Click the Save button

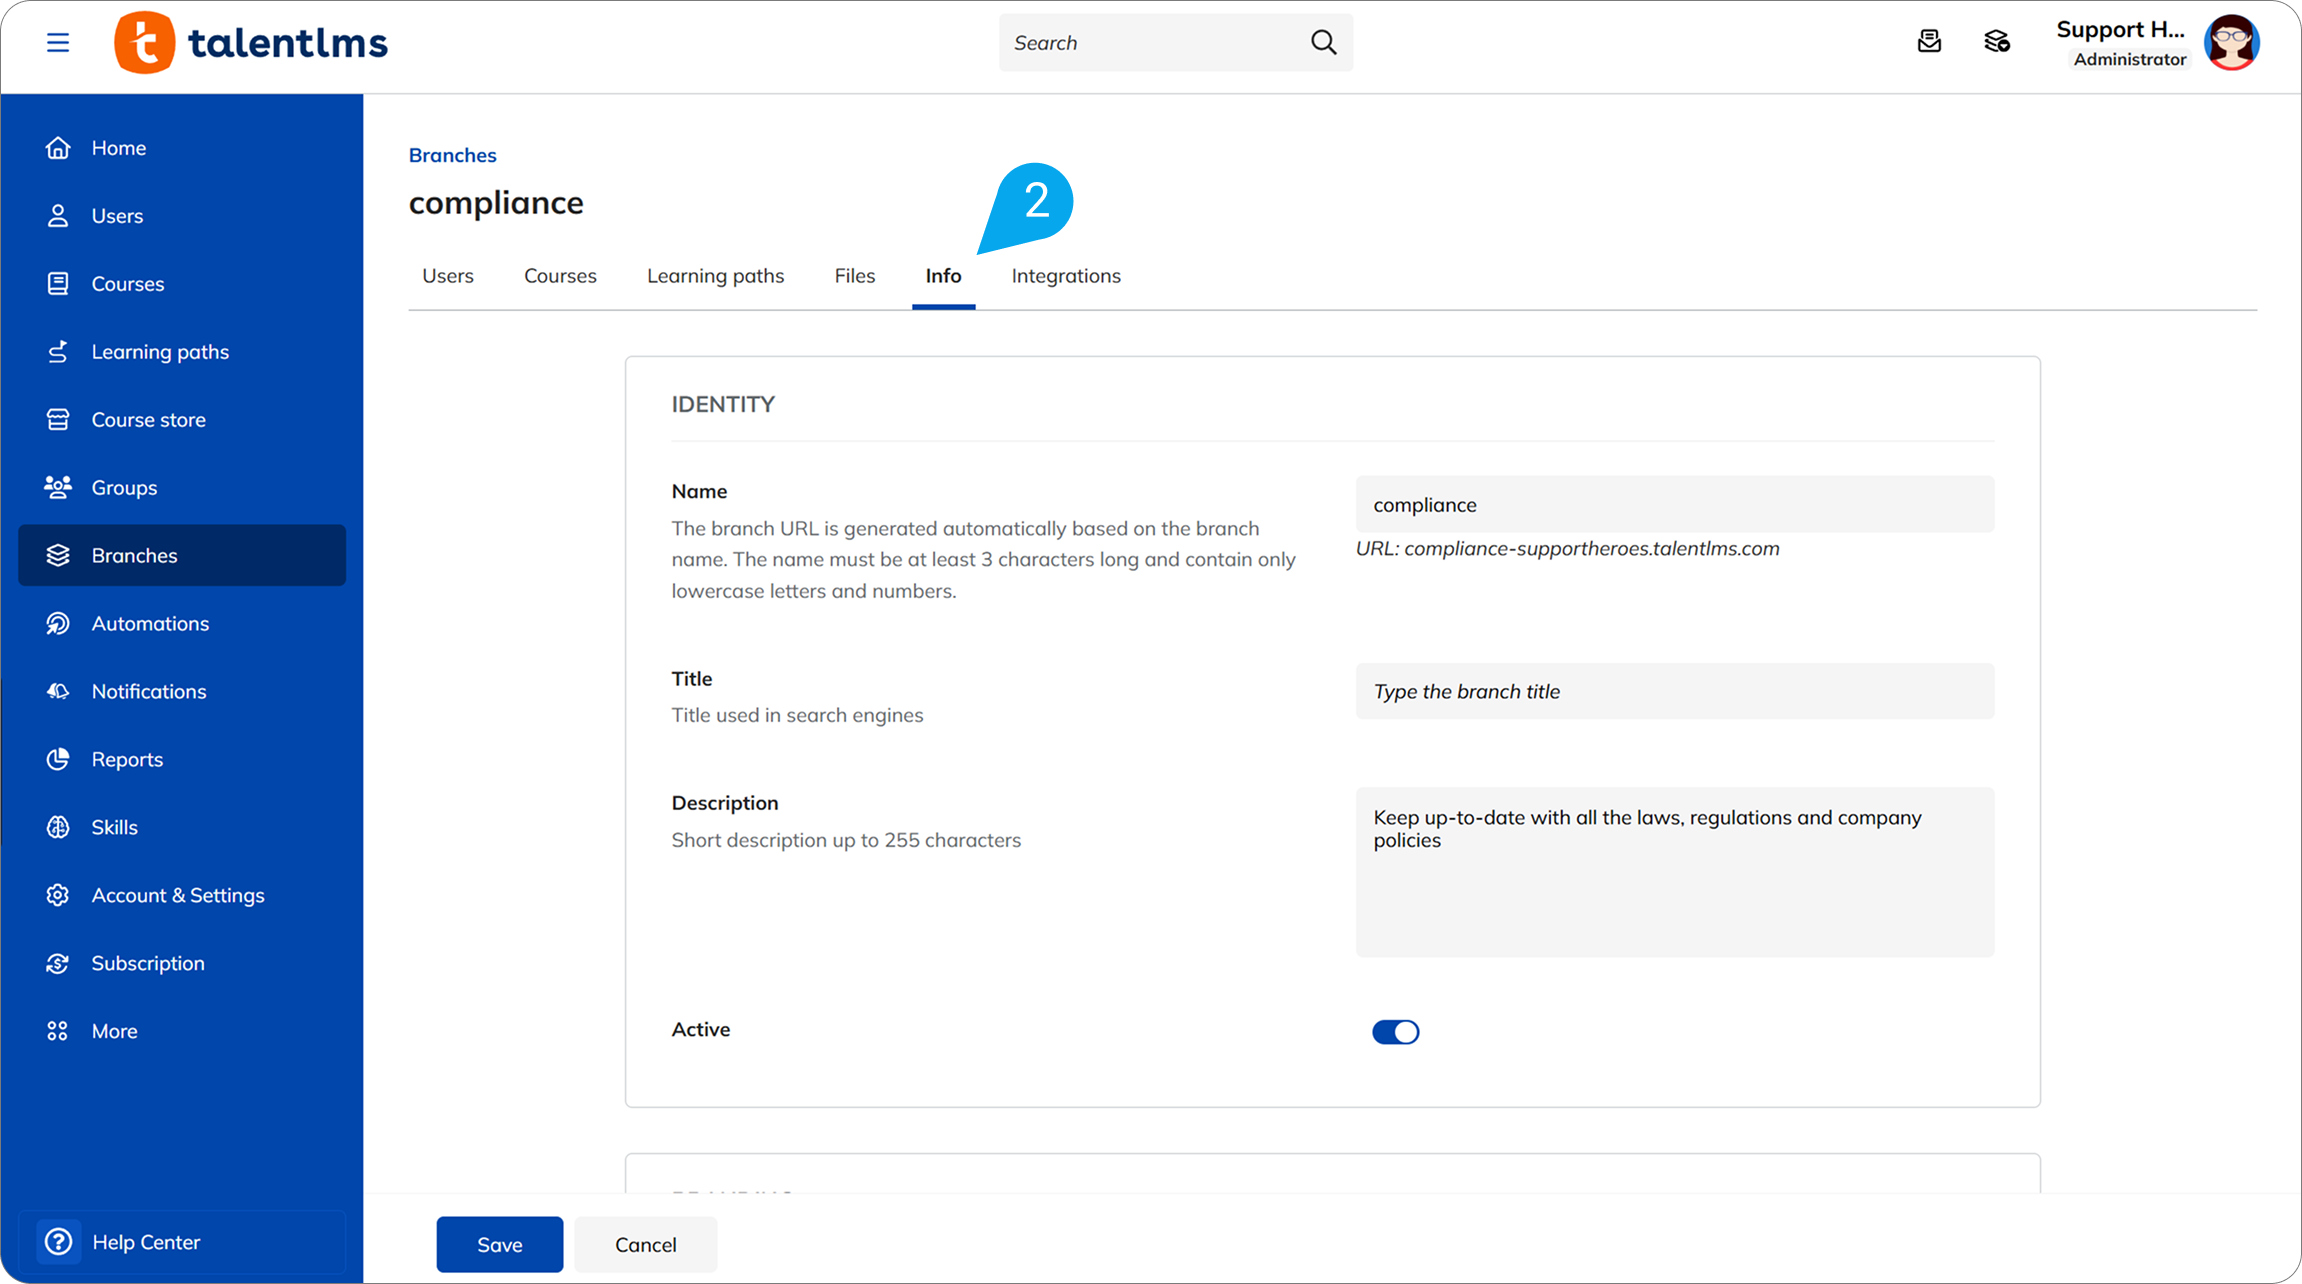(499, 1244)
